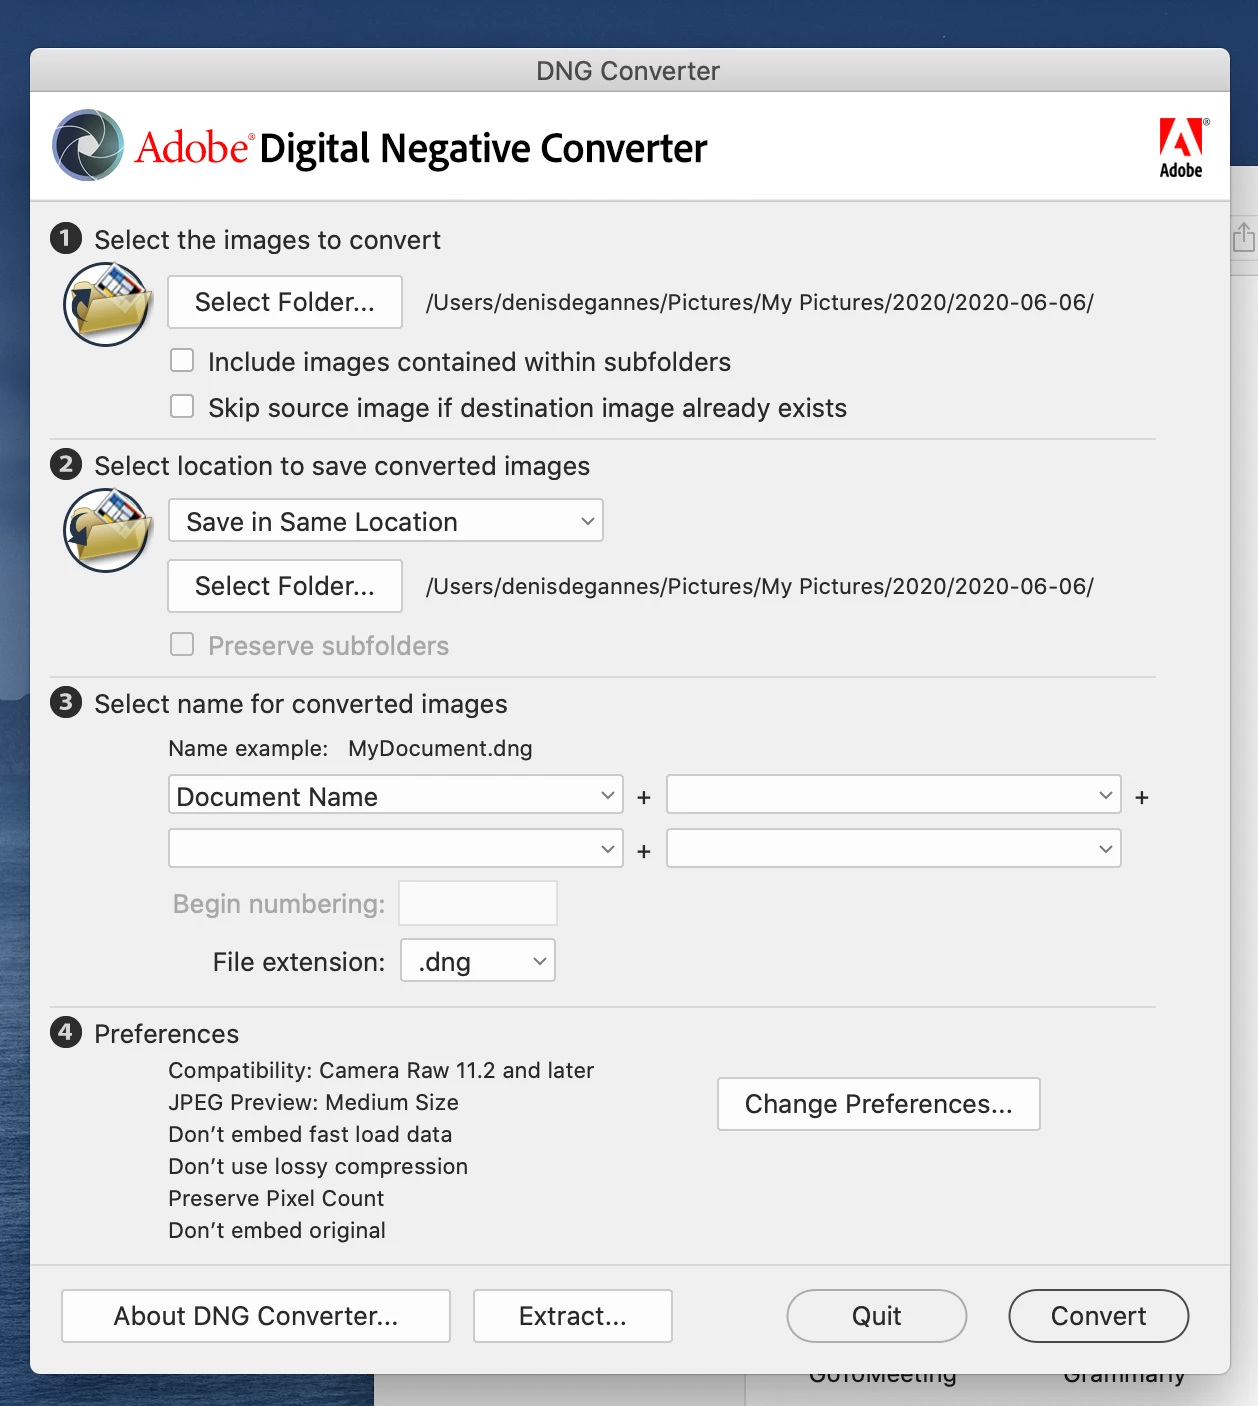Click the folder icon under step 1

tap(107, 304)
